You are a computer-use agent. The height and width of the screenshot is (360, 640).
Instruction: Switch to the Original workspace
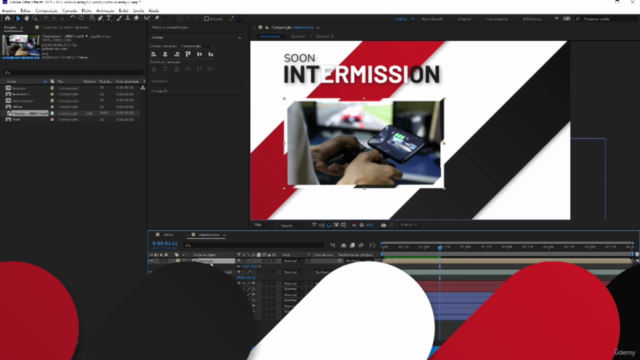click(464, 19)
